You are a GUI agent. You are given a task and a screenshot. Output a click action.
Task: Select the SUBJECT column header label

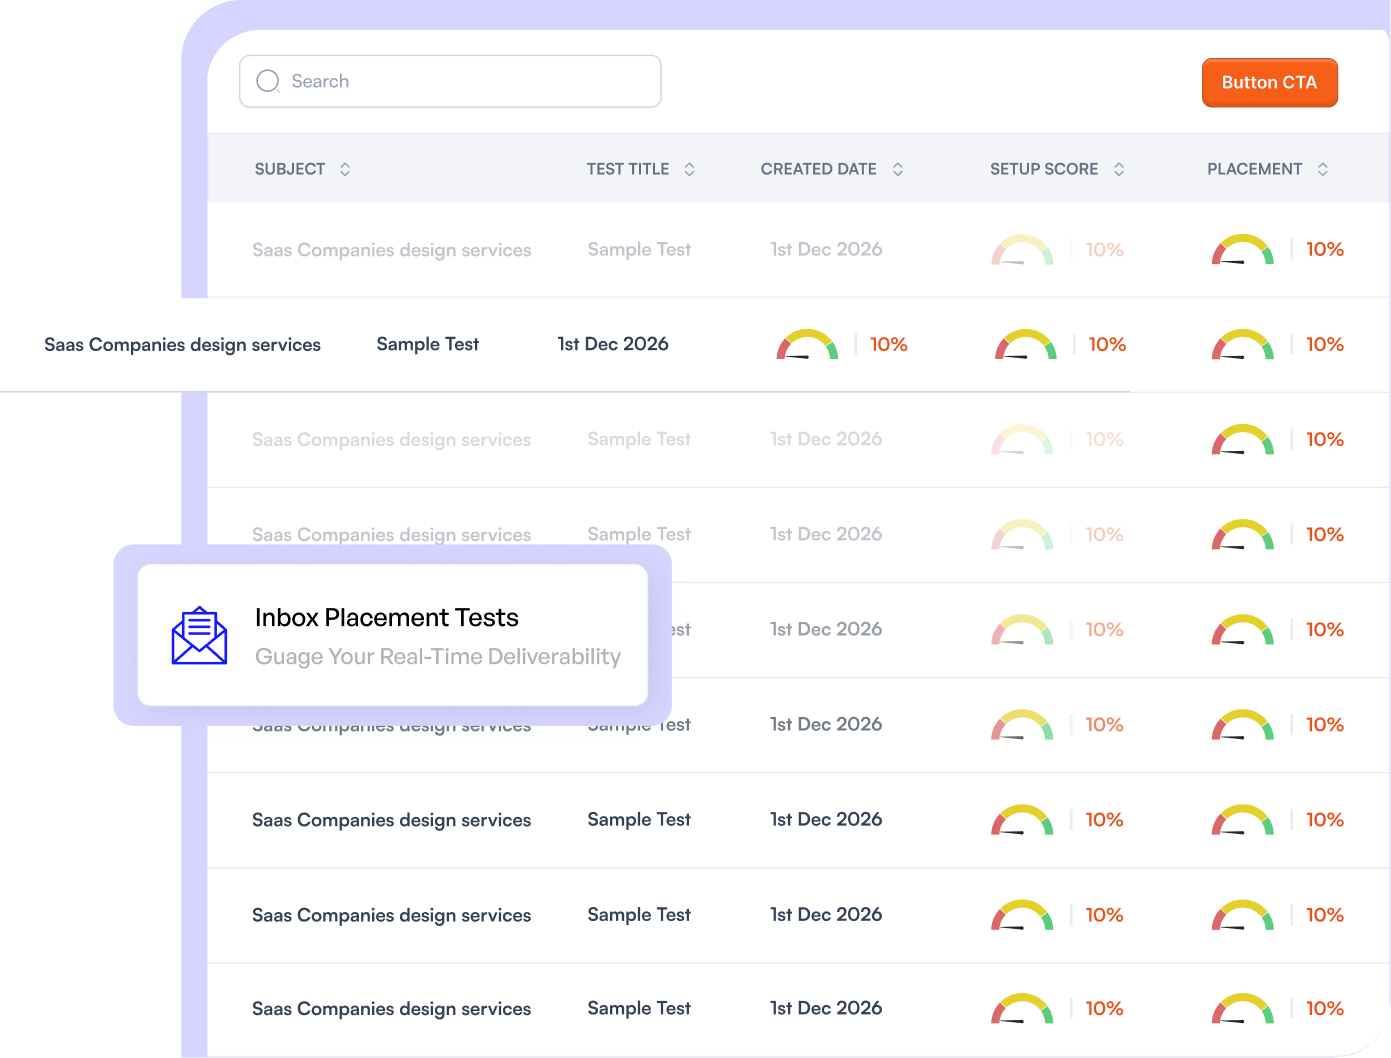pyautogui.click(x=289, y=169)
